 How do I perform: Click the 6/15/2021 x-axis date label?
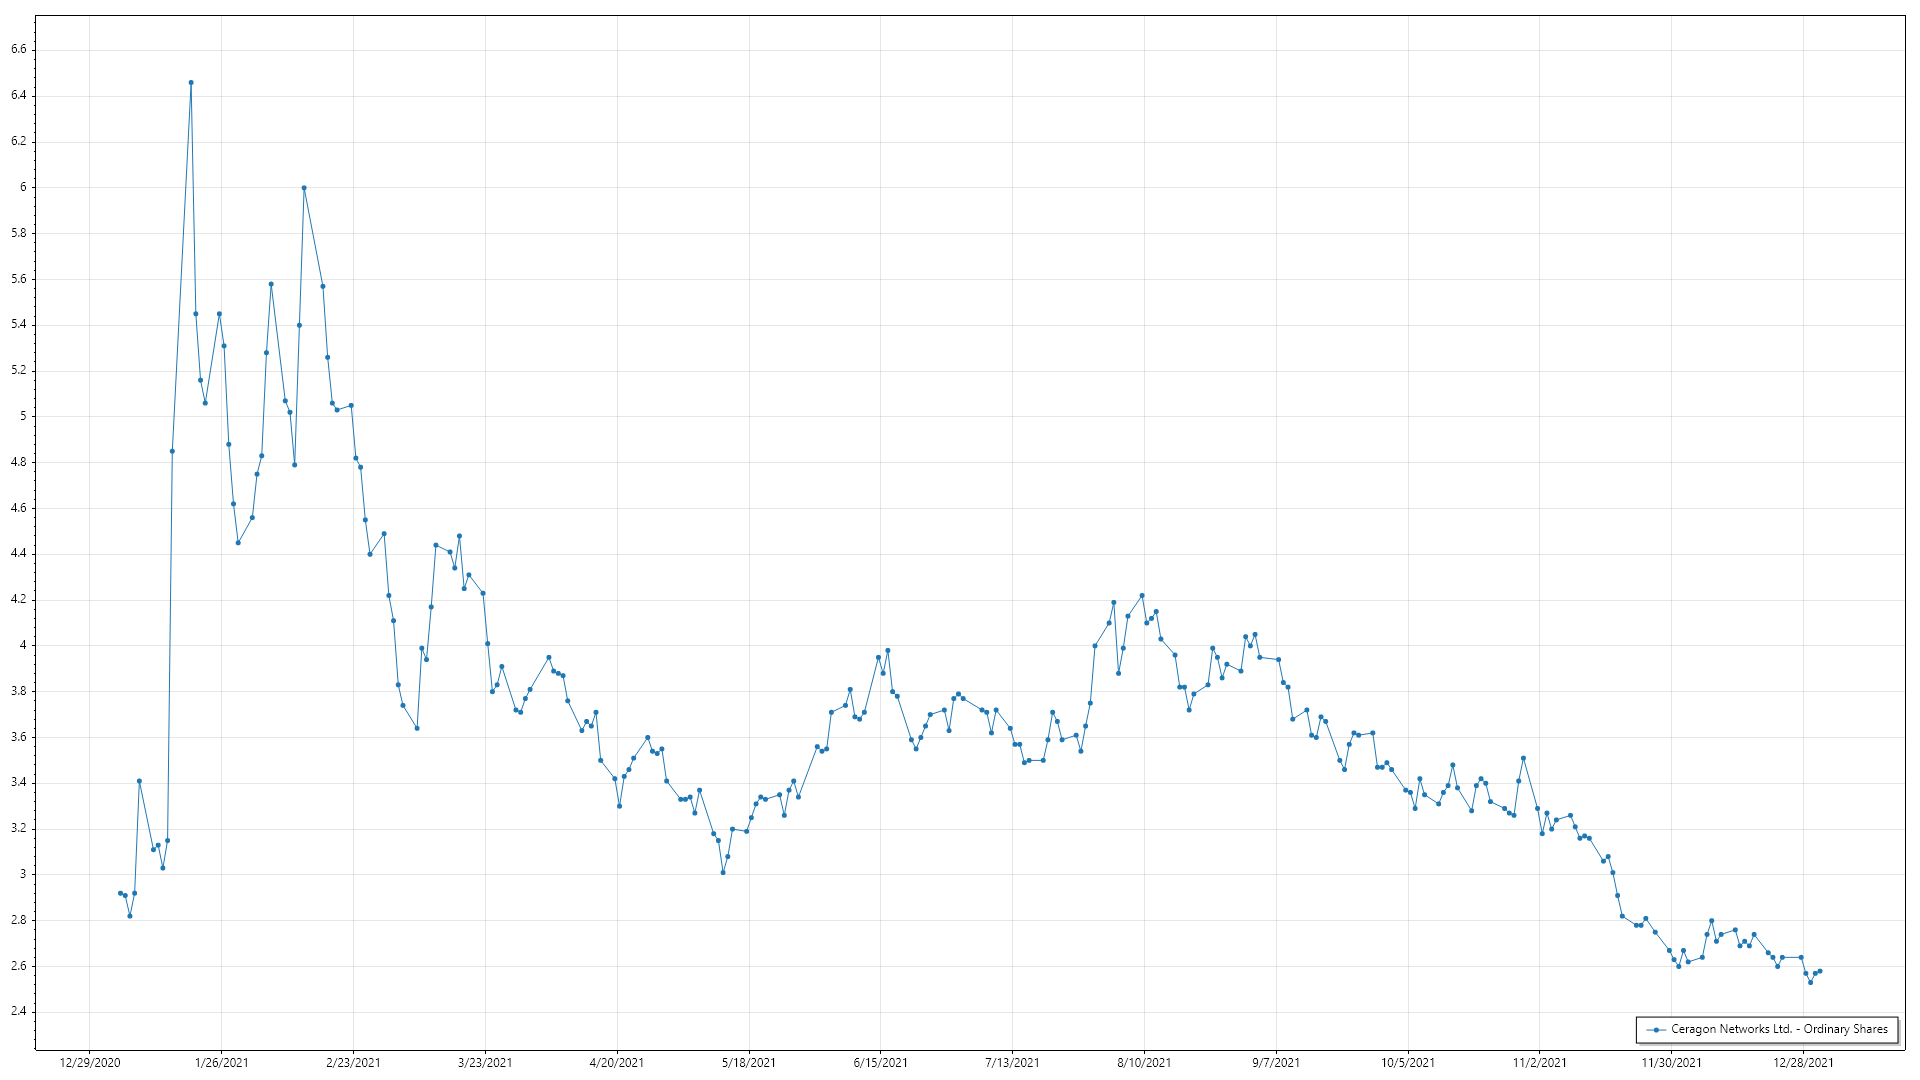(880, 1063)
